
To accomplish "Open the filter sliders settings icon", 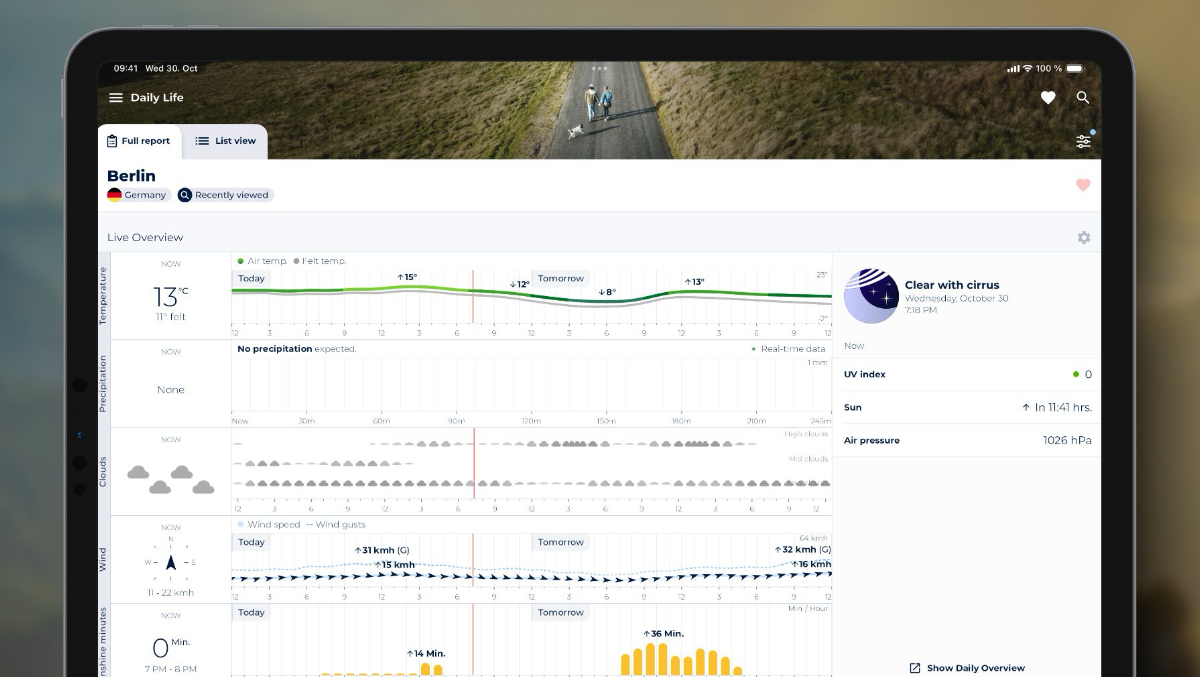I will click(1083, 141).
